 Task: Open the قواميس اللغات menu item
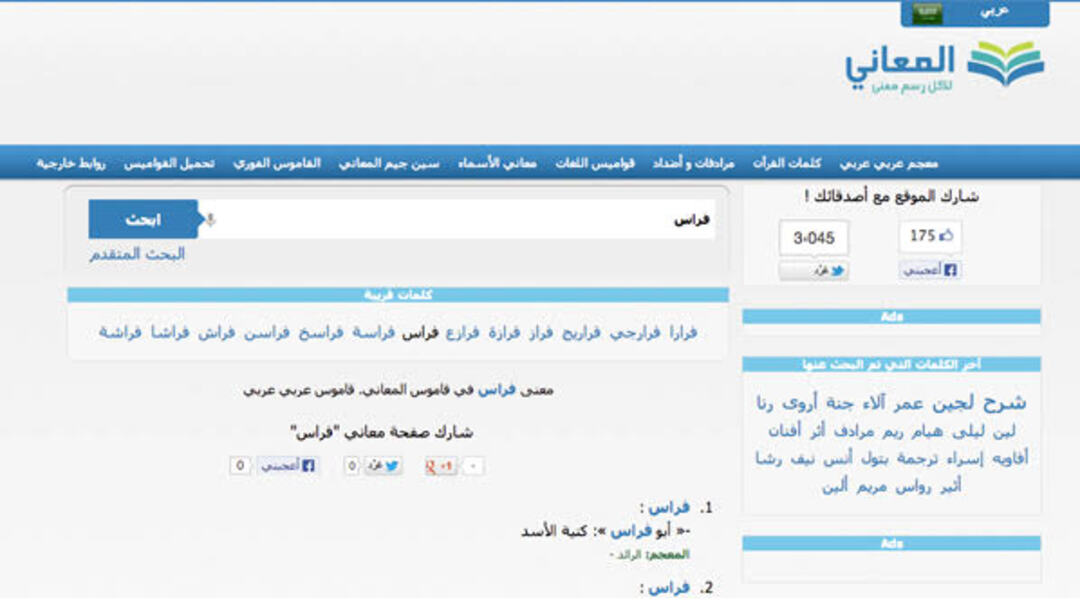[x=594, y=163]
